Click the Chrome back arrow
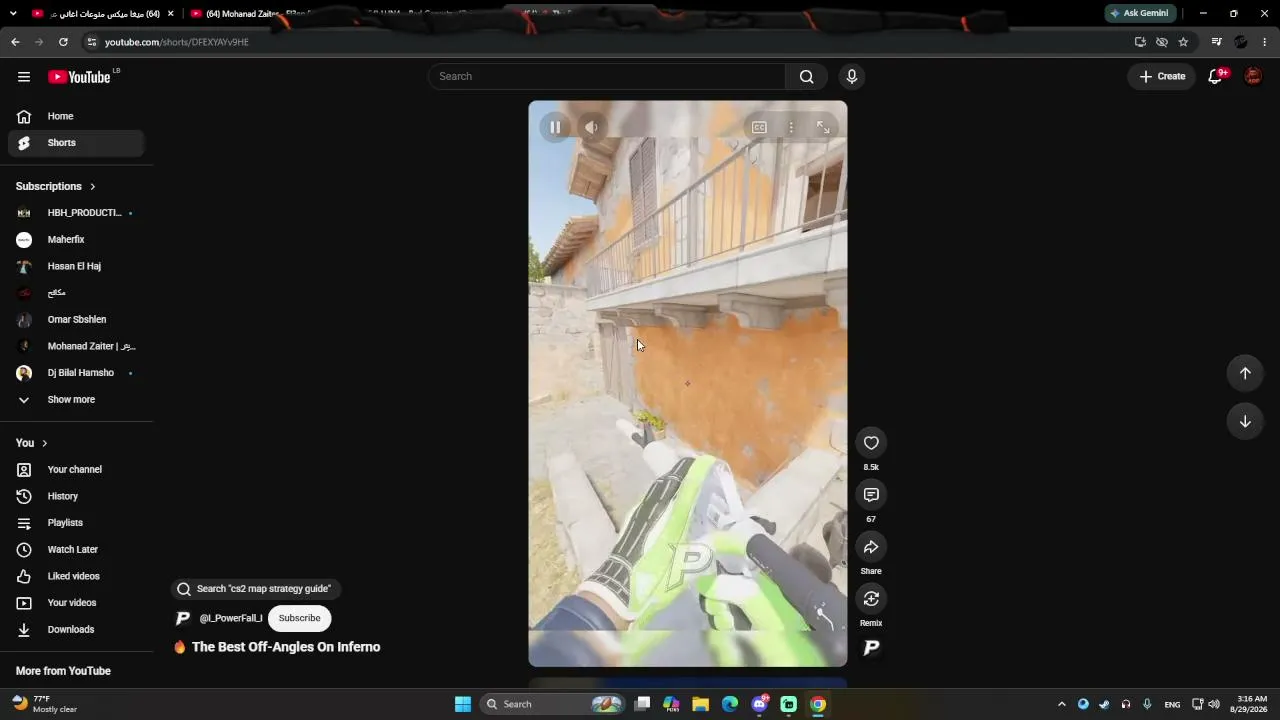This screenshot has height=720, width=1280. point(15,42)
